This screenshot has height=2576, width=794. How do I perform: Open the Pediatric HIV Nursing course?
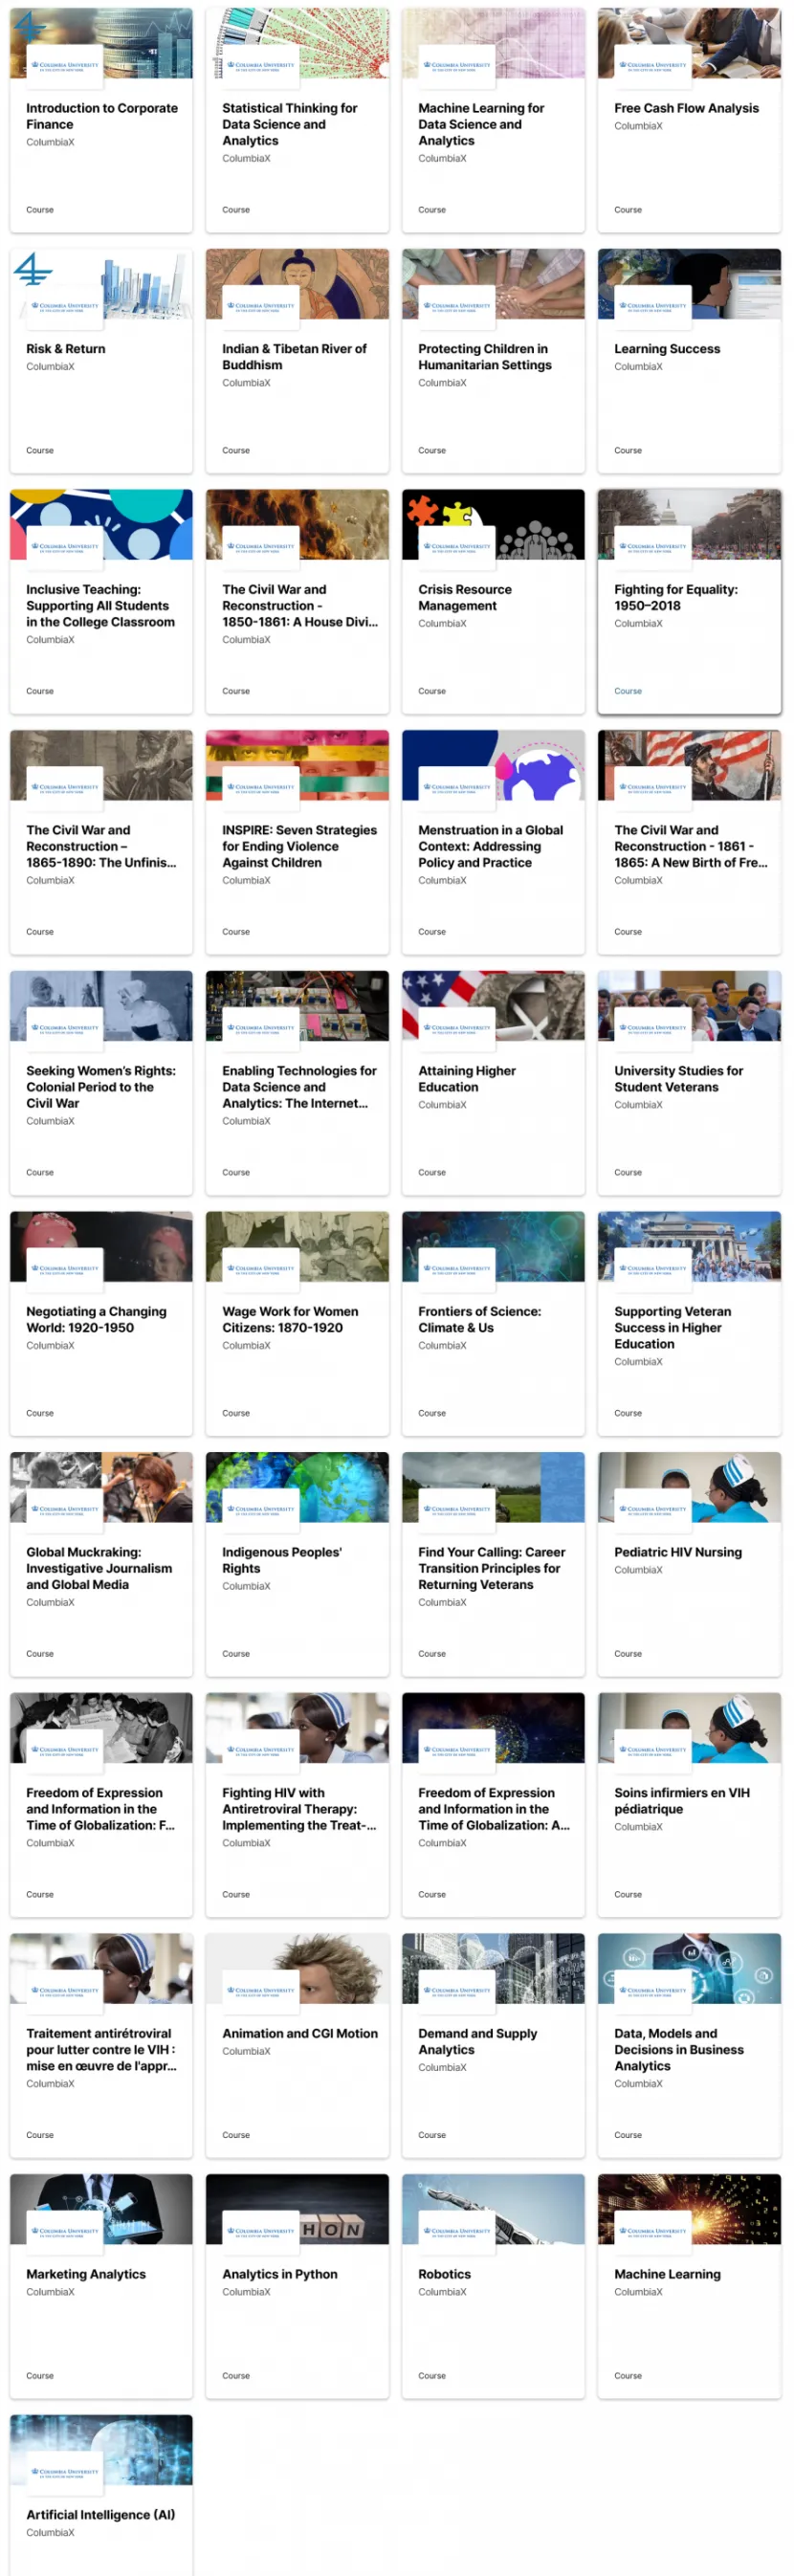pos(689,1564)
